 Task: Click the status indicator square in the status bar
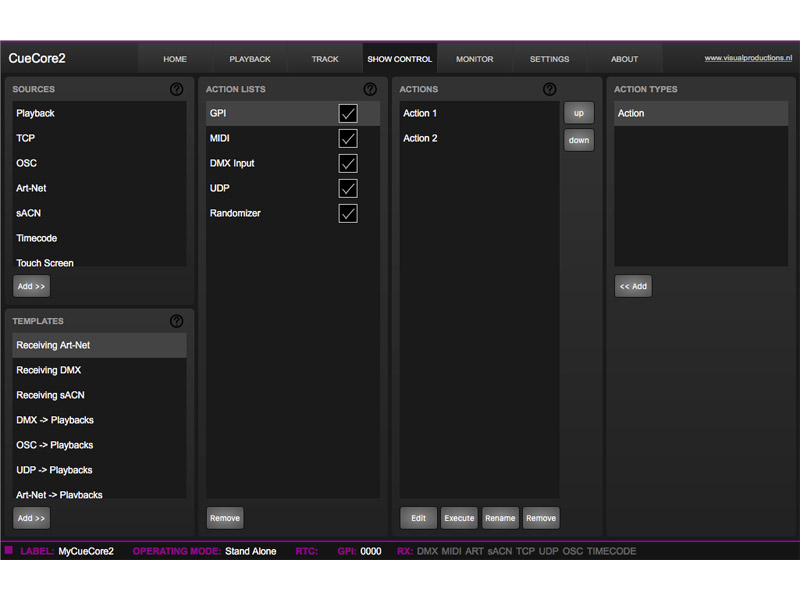pyautogui.click(x=9, y=551)
